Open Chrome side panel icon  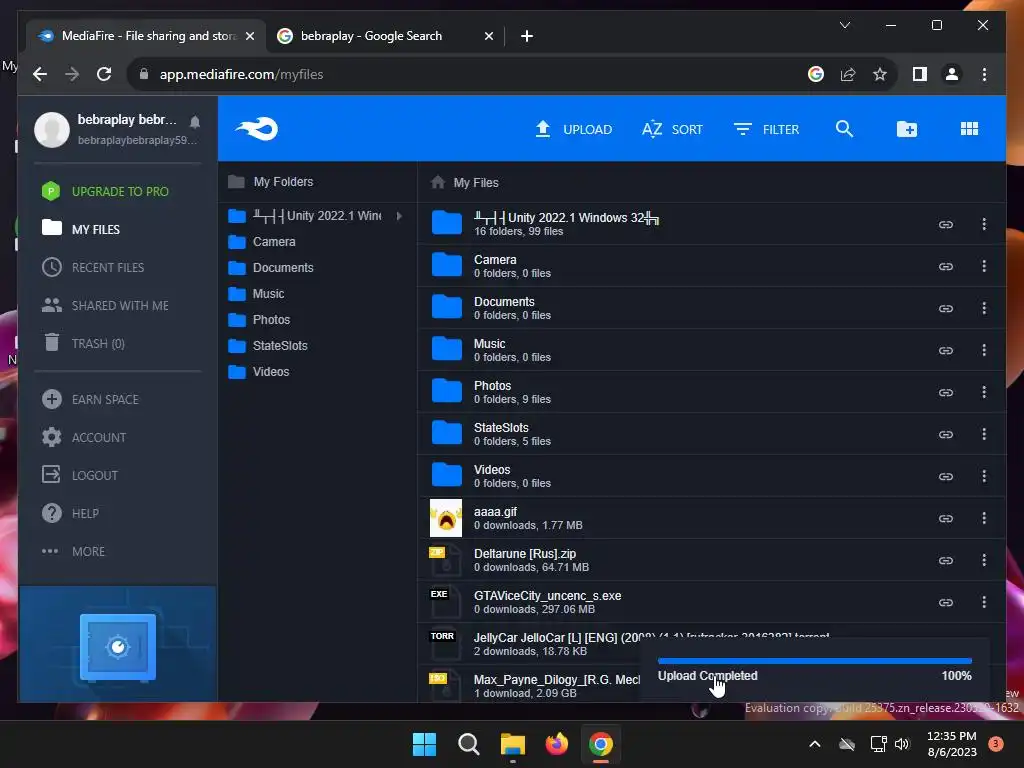[x=920, y=74]
